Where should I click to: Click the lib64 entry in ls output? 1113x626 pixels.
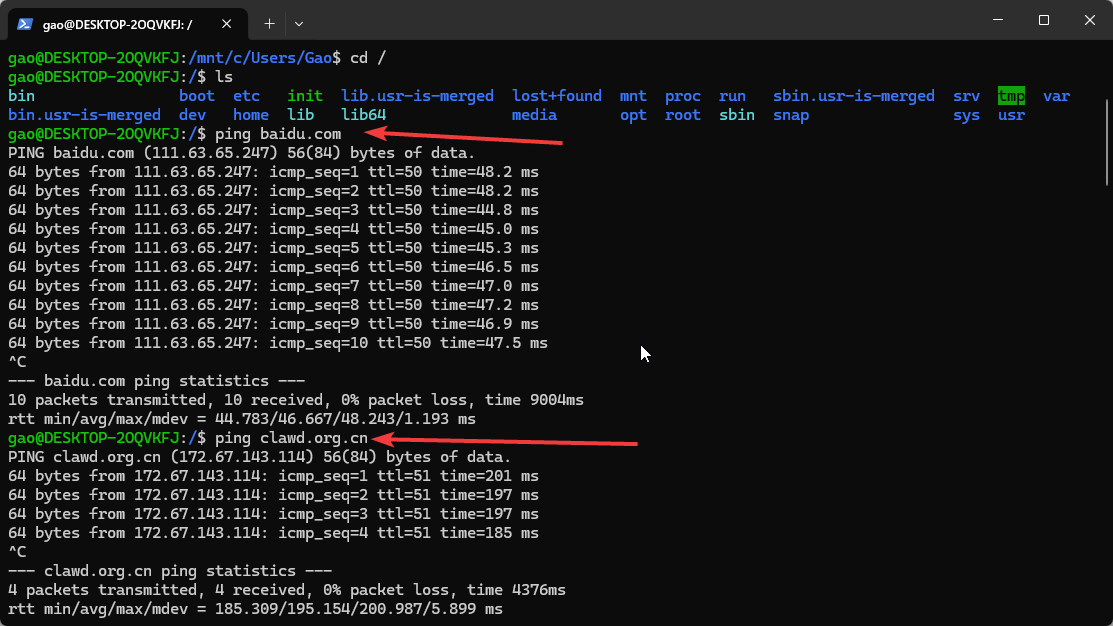click(x=363, y=115)
